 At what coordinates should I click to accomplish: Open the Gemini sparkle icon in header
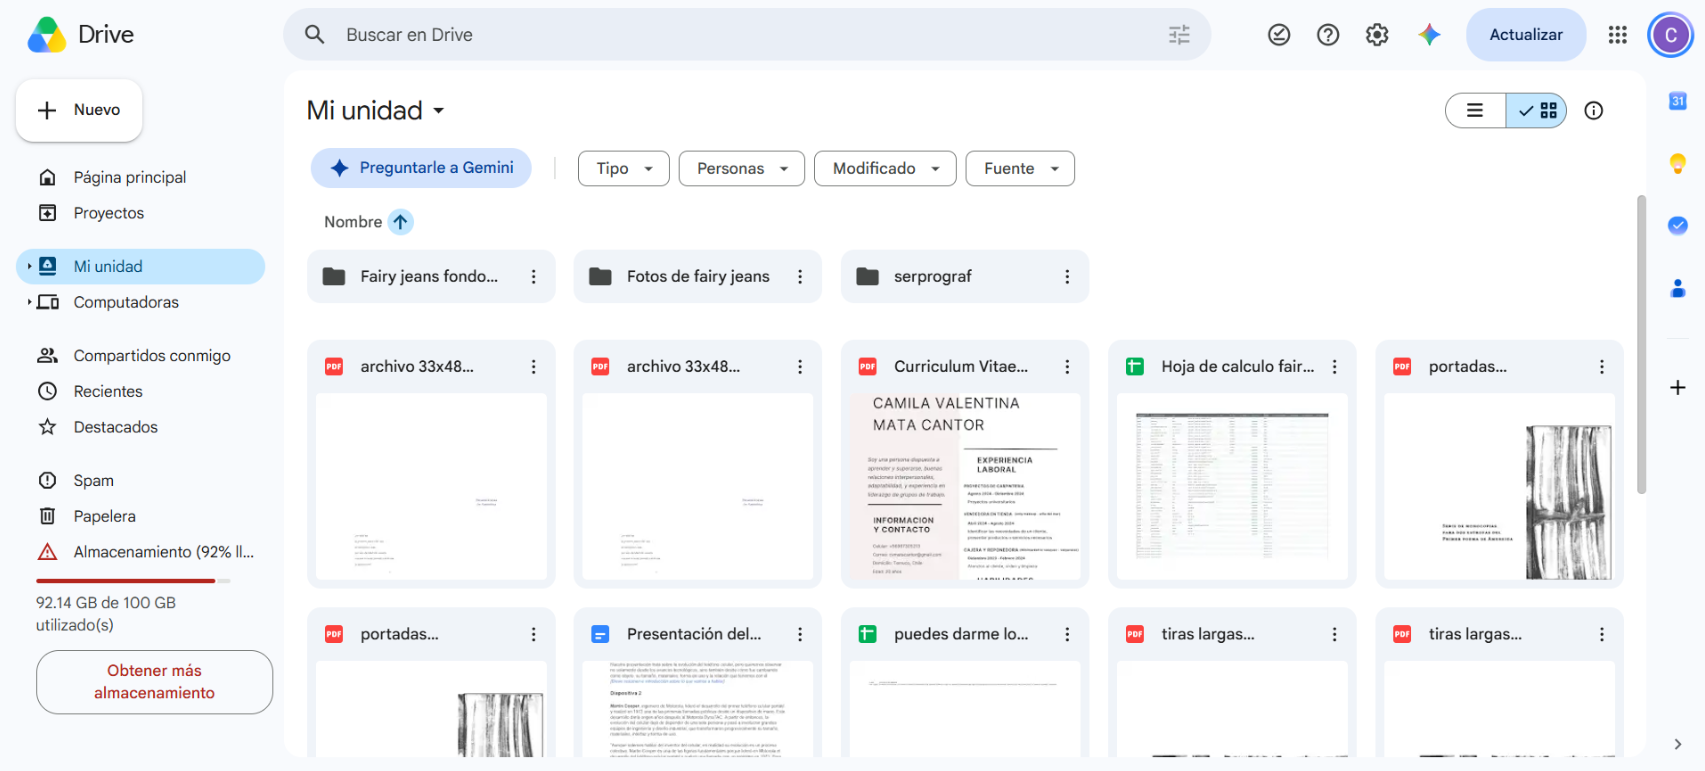(1429, 35)
